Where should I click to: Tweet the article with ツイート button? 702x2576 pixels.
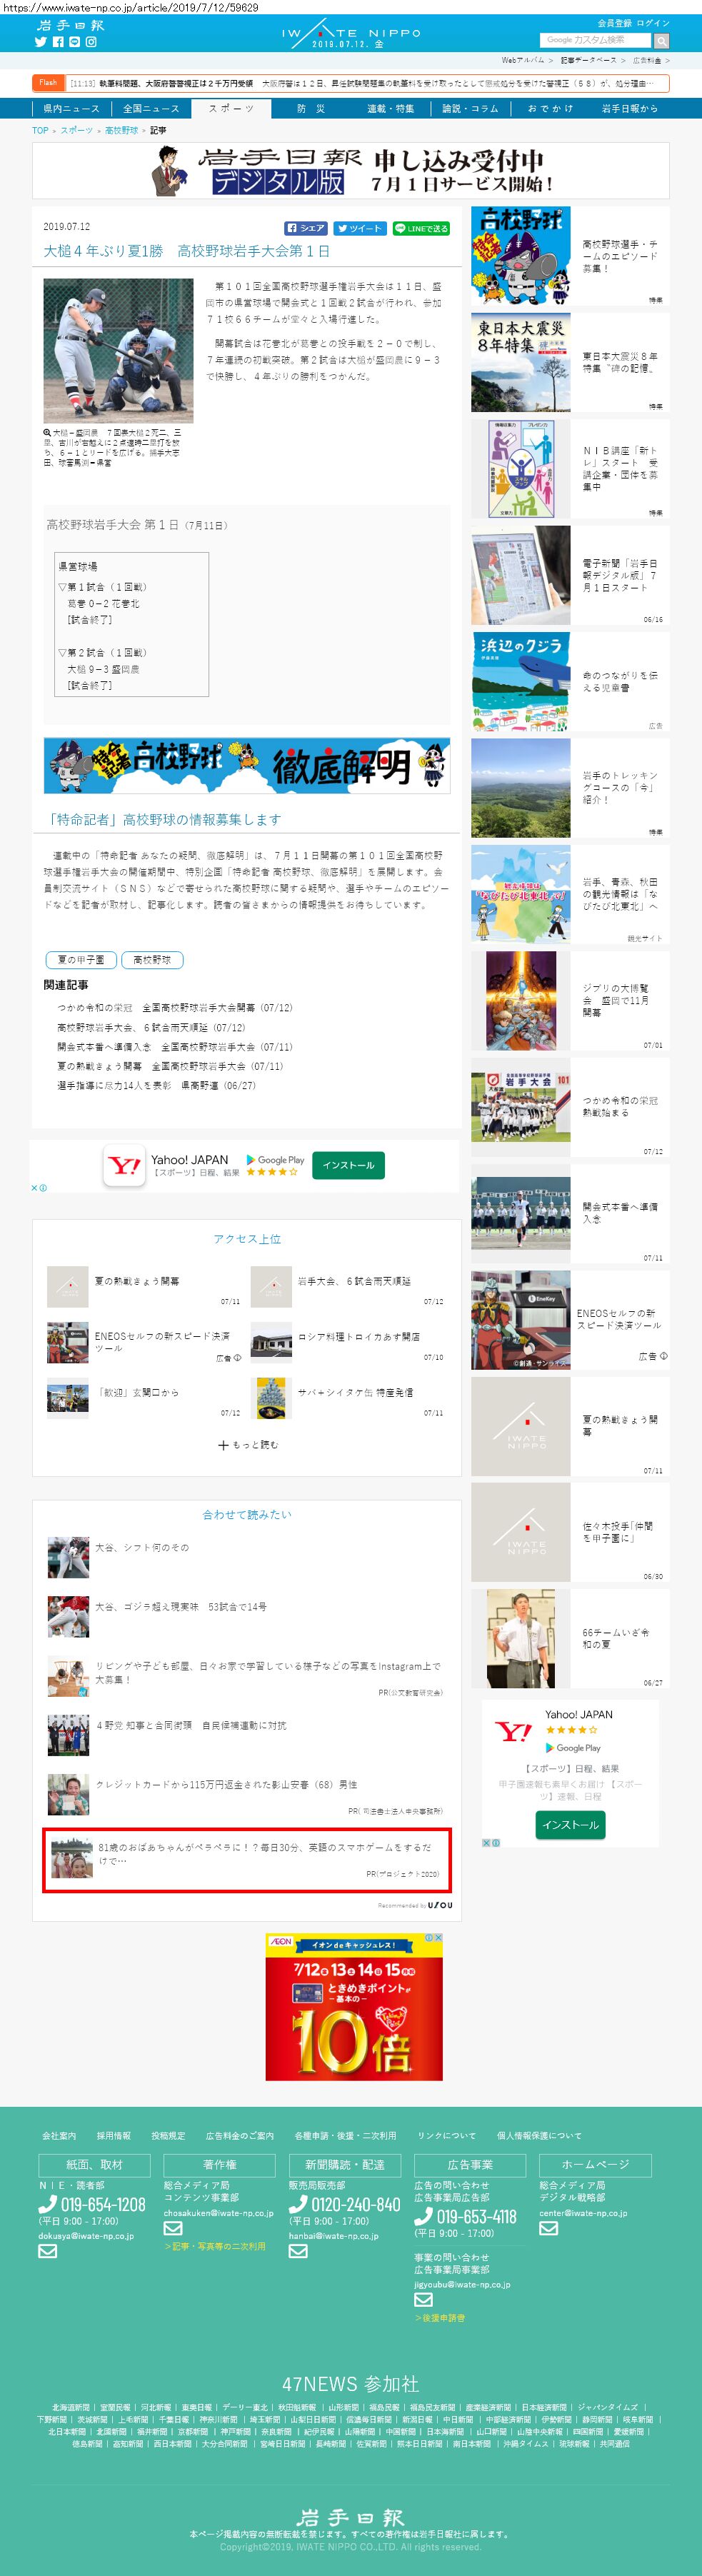[x=360, y=228]
